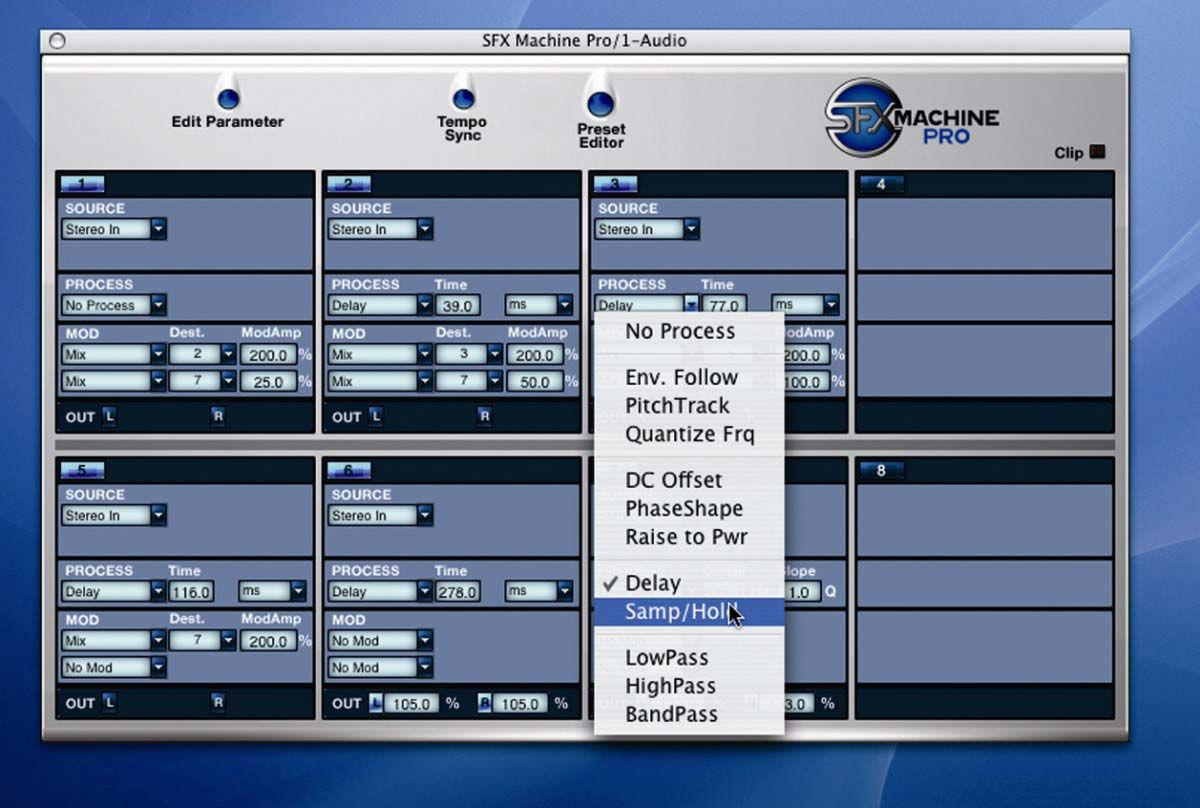Click the Clip indicator square
Screen dimensions: 1200x808
pyautogui.click(x=1096, y=152)
